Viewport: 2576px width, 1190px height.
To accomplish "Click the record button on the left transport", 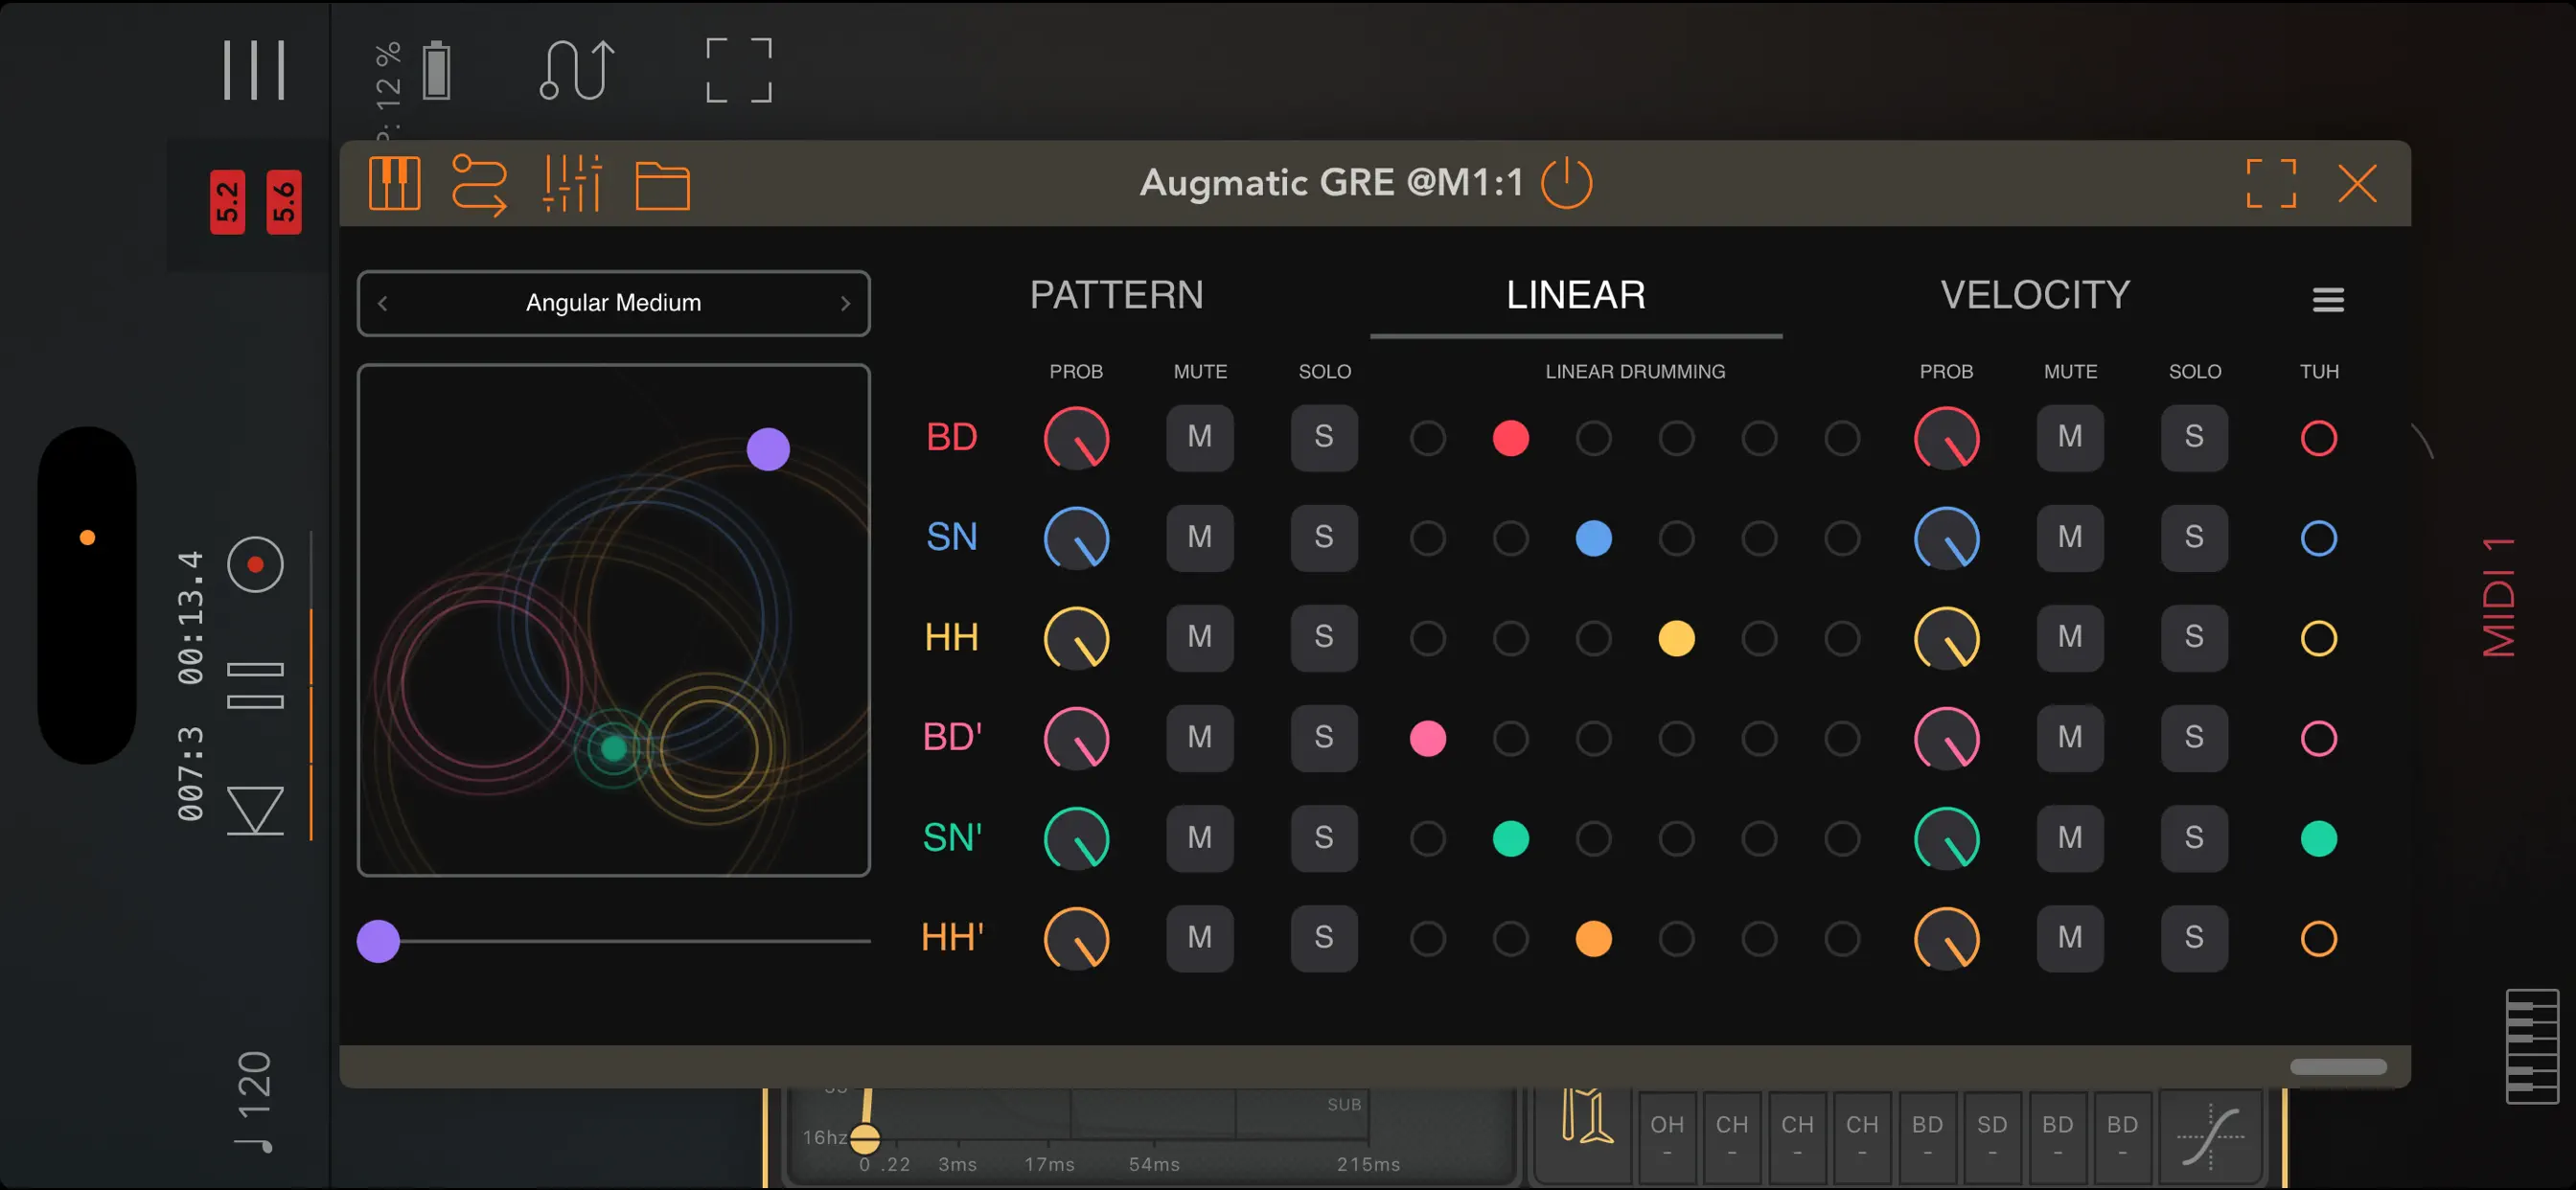I will [256, 563].
